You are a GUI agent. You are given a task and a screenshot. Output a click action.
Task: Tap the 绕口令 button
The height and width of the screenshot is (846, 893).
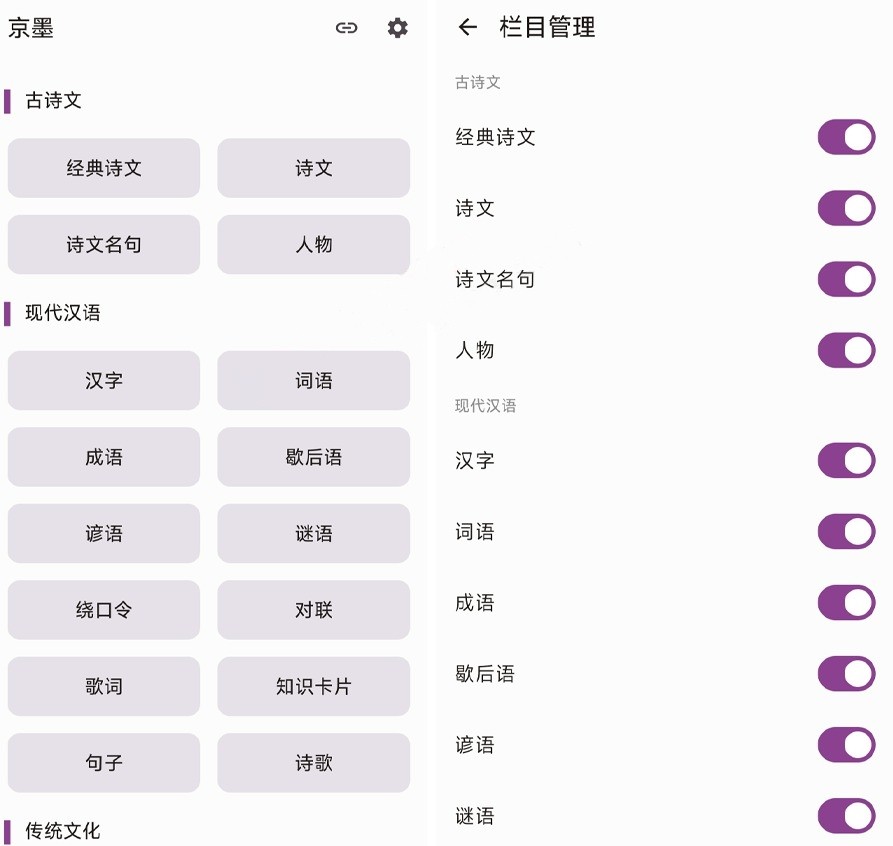104,610
